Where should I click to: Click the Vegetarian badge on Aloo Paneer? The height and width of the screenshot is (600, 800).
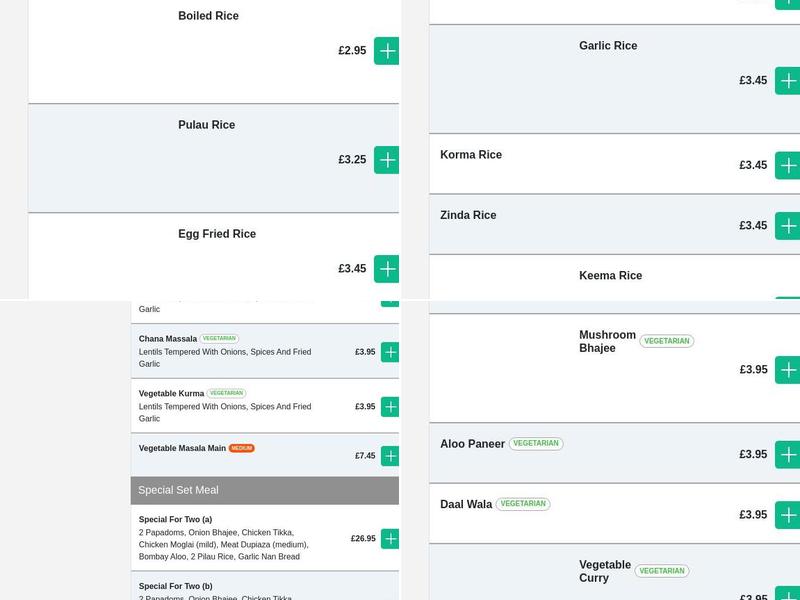536,444
